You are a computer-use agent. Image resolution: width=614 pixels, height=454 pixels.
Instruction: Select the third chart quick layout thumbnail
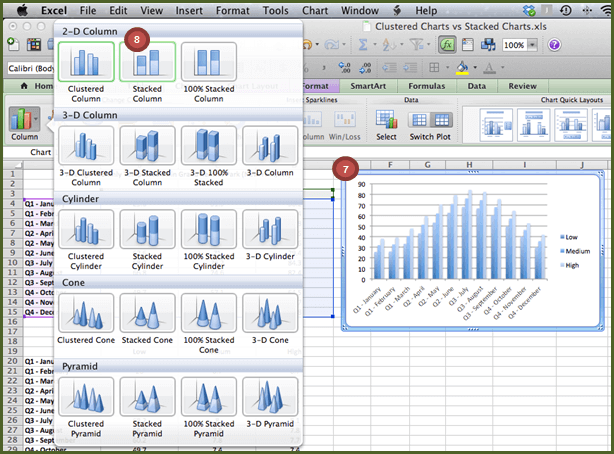[571, 125]
